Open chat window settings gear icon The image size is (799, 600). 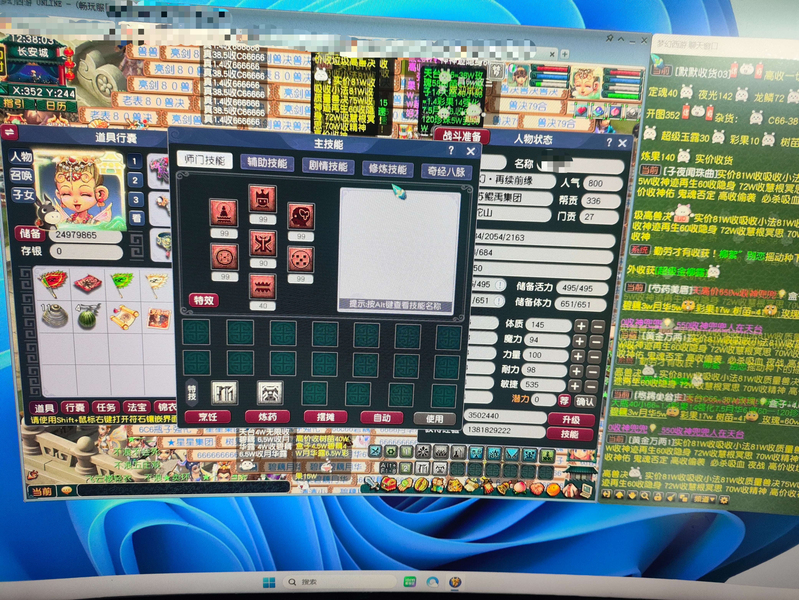click(x=724, y=500)
